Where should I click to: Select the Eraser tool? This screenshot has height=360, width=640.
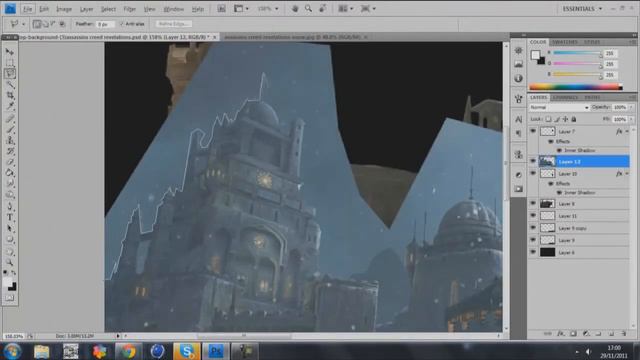point(10,162)
